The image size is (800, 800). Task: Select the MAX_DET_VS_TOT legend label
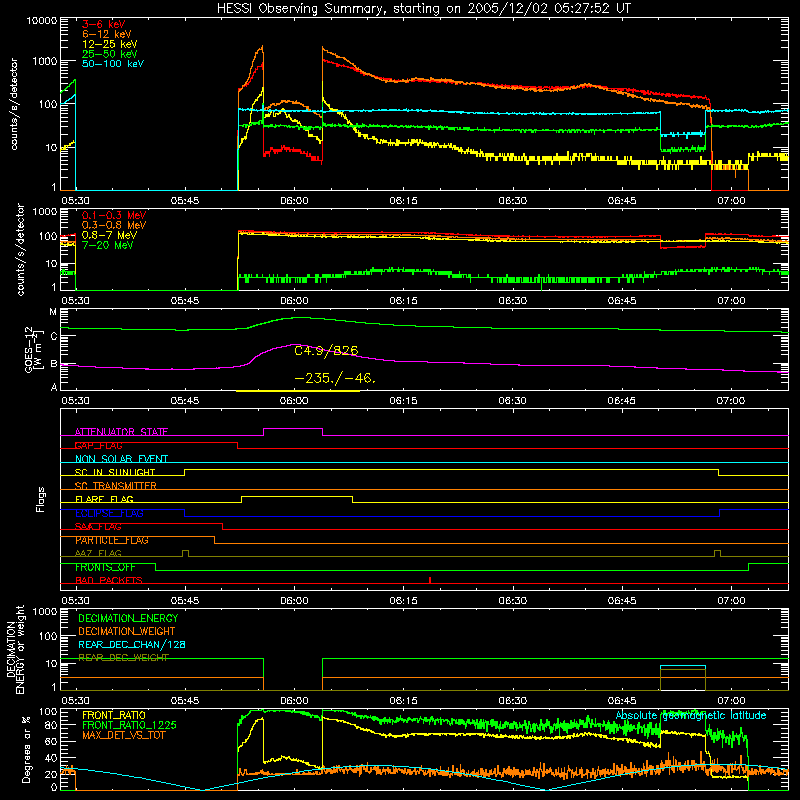coord(123,735)
